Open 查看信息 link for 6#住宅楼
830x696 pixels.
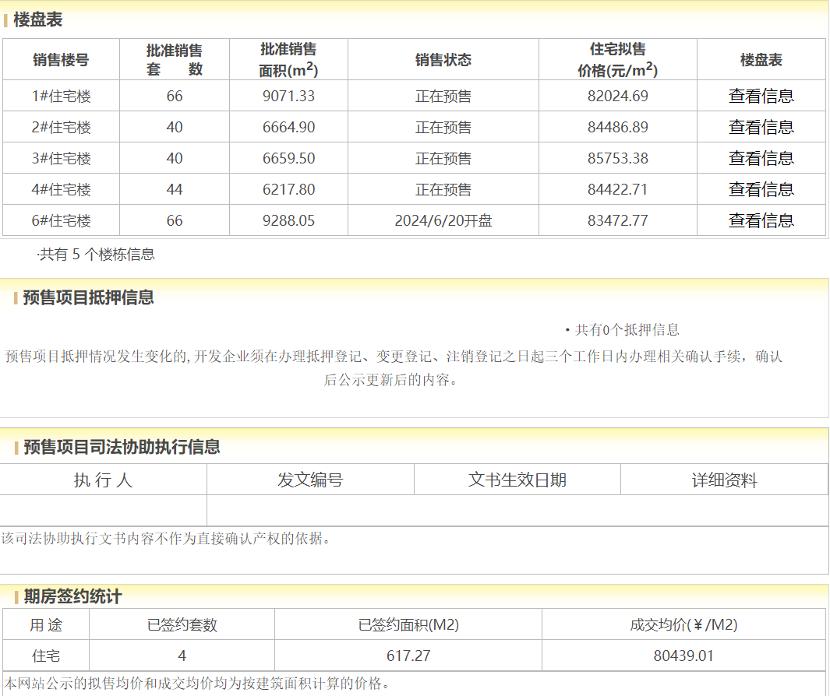pos(761,220)
